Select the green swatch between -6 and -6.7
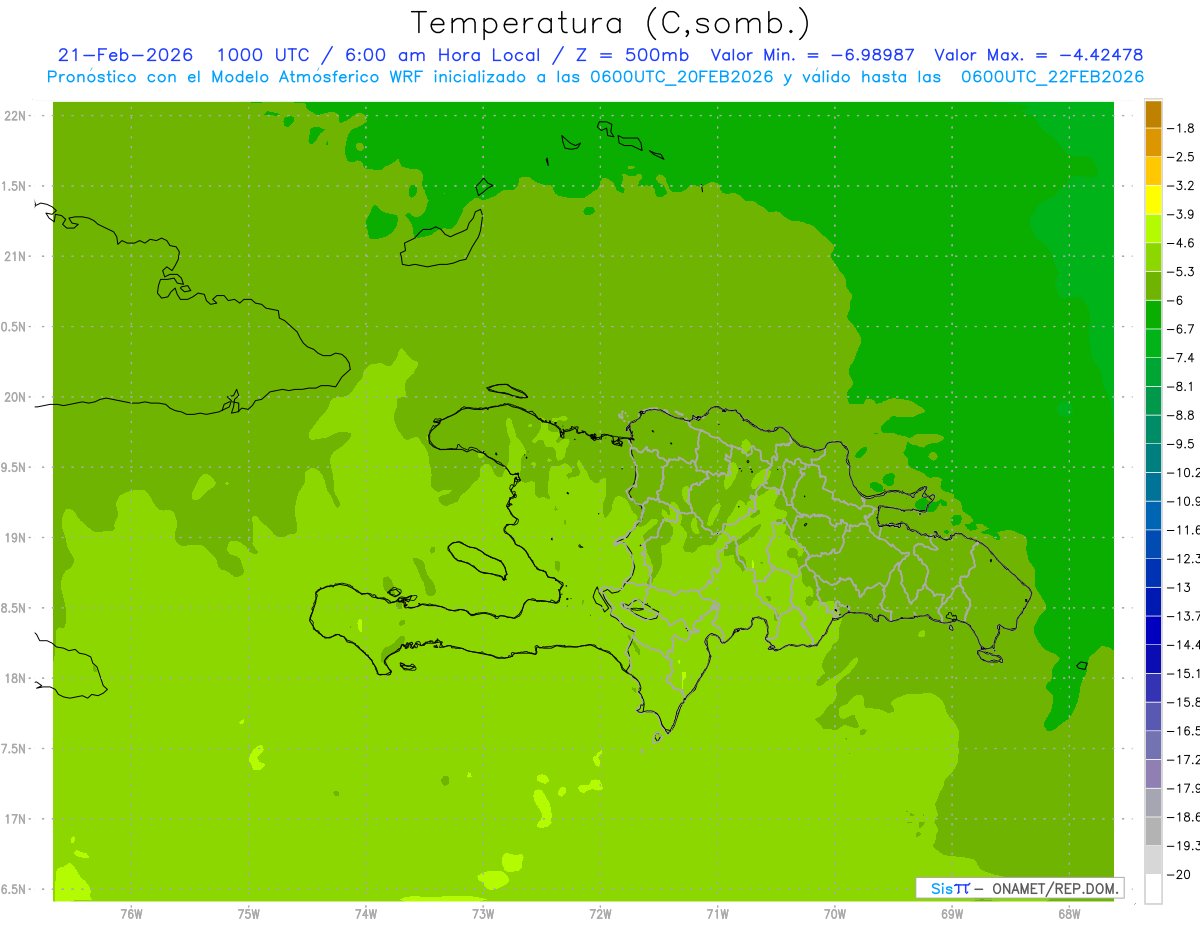 pos(1153,315)
